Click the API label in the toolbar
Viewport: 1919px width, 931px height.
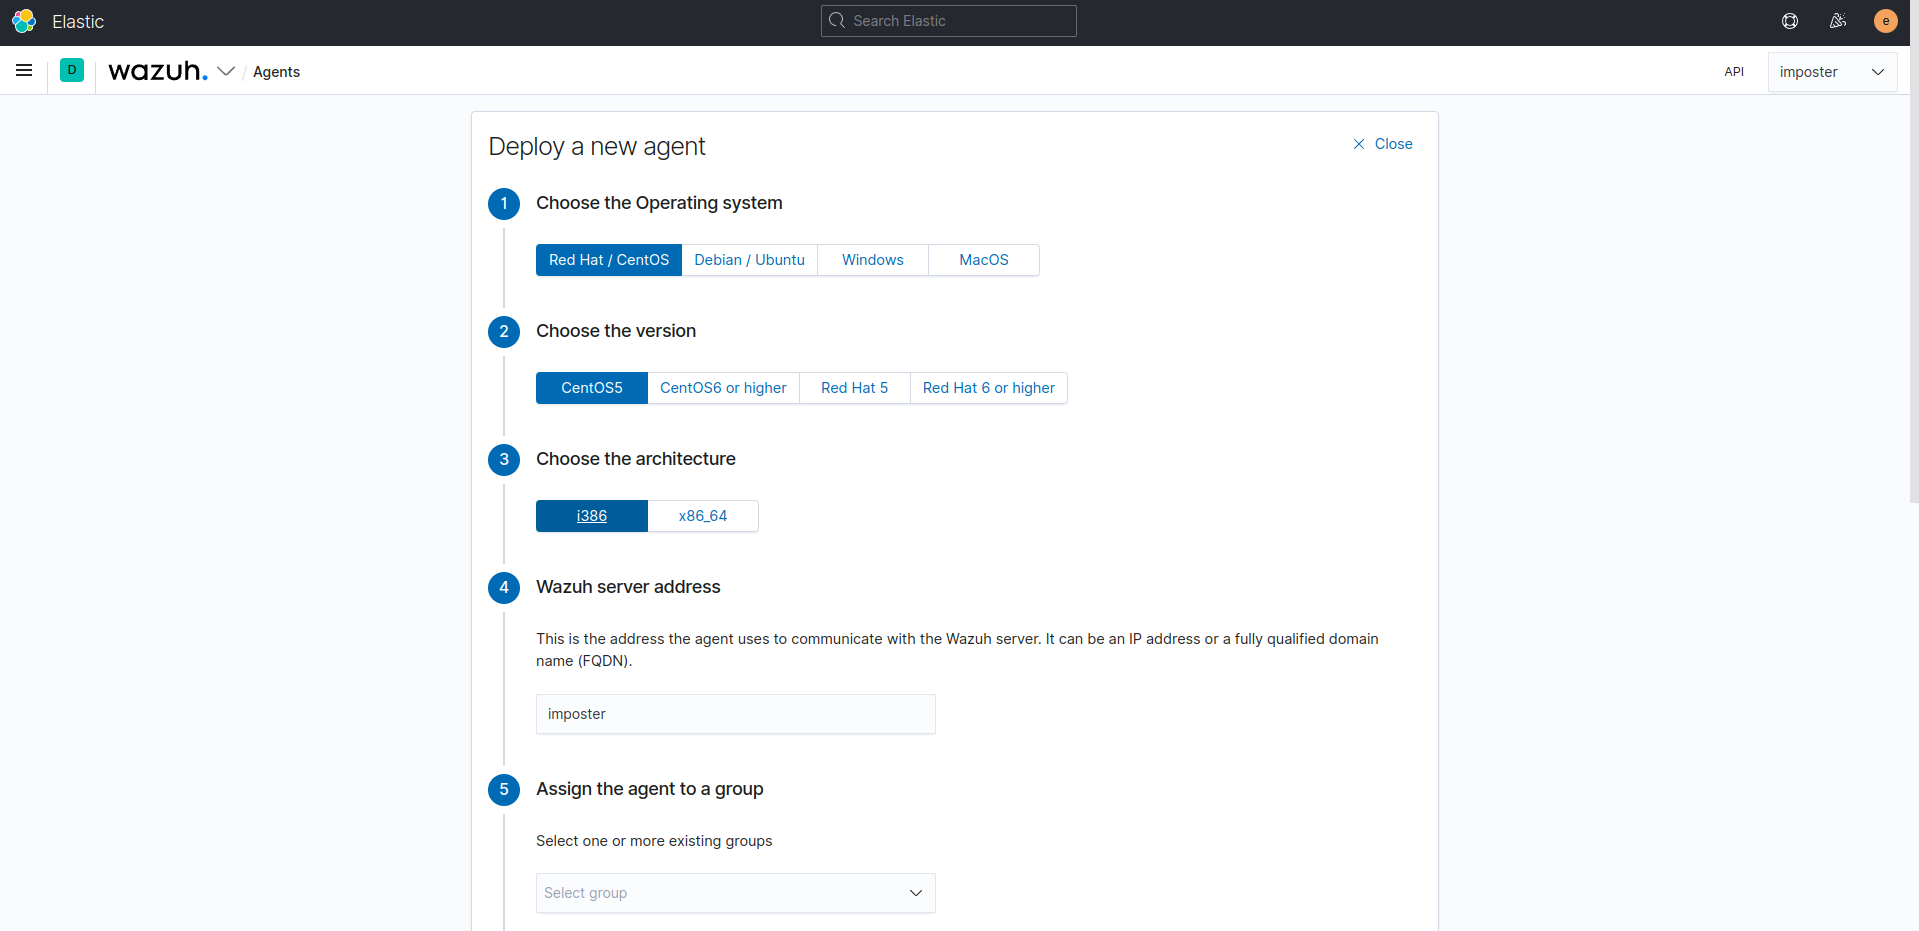1735,71
